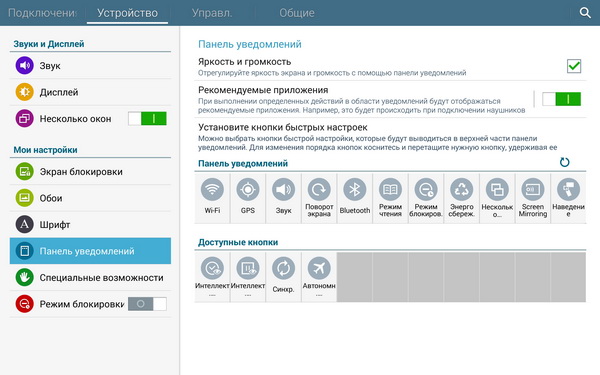Screen dimensions: 600x375
Task: Open the Общие tab
Action: click(297, 13)
